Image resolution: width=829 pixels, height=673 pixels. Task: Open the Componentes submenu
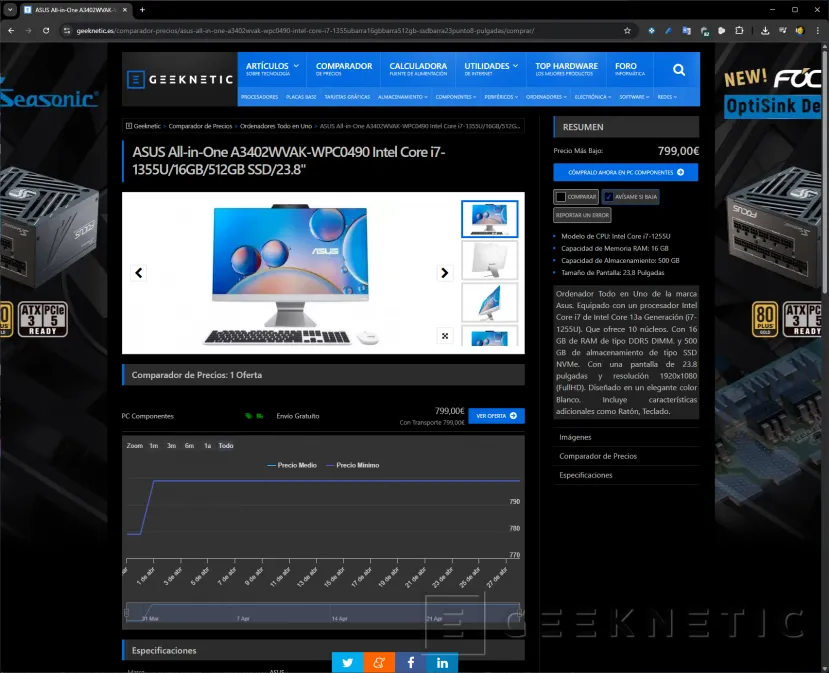tap(456, 97)
